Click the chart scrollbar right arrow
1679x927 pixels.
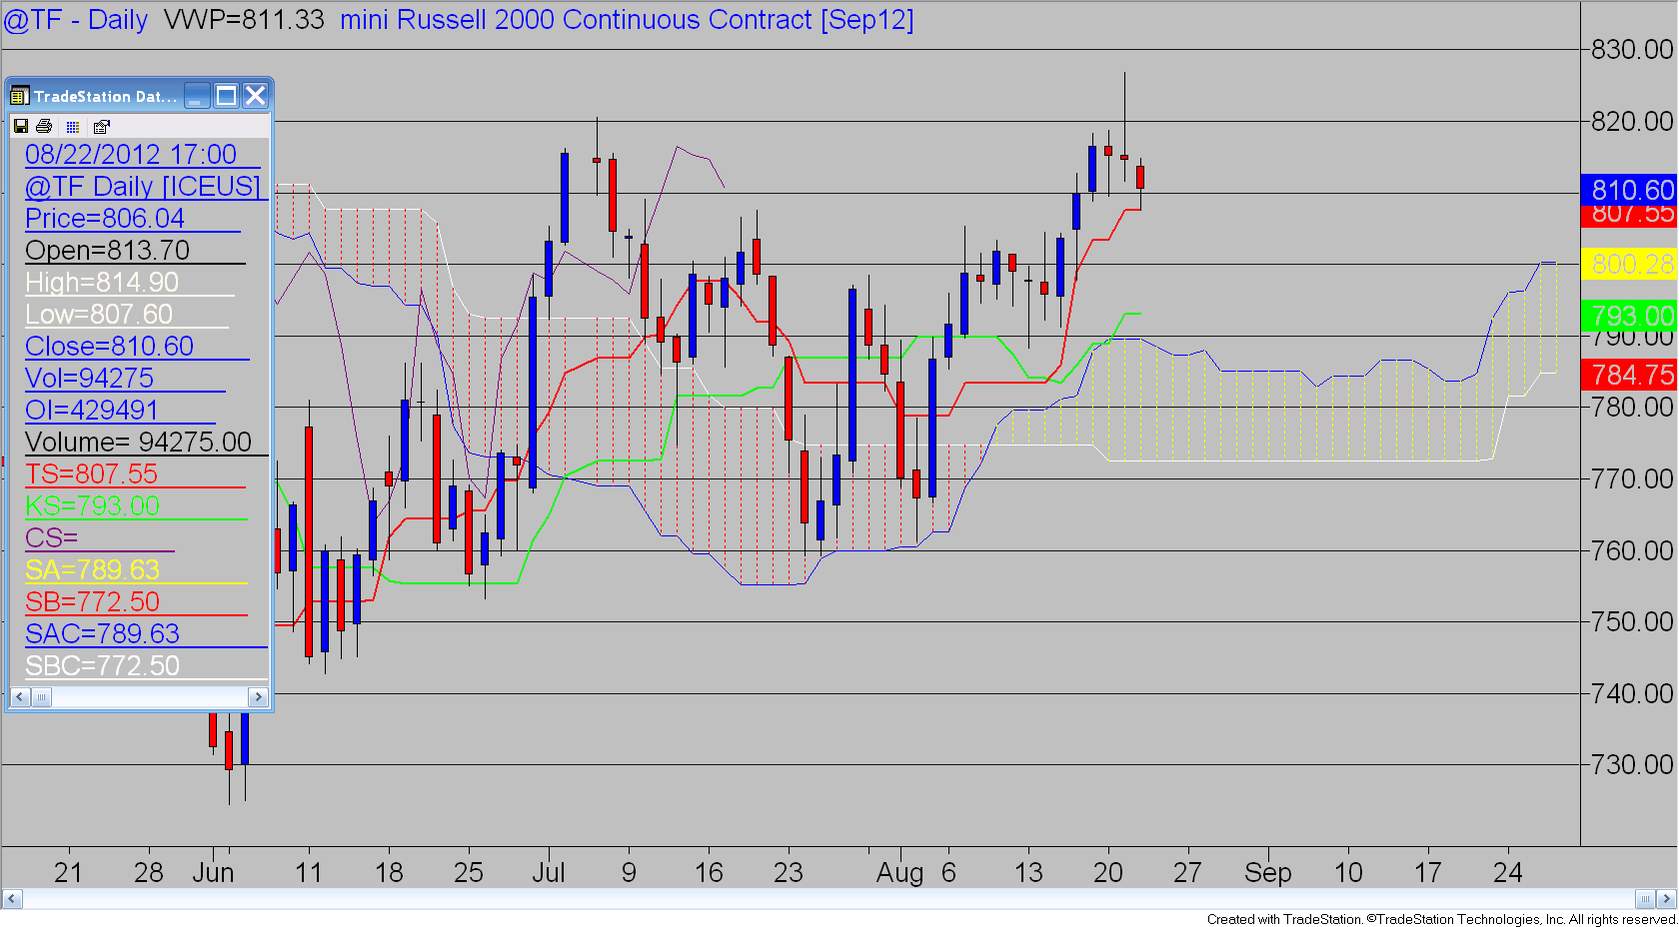(1668, 898)
